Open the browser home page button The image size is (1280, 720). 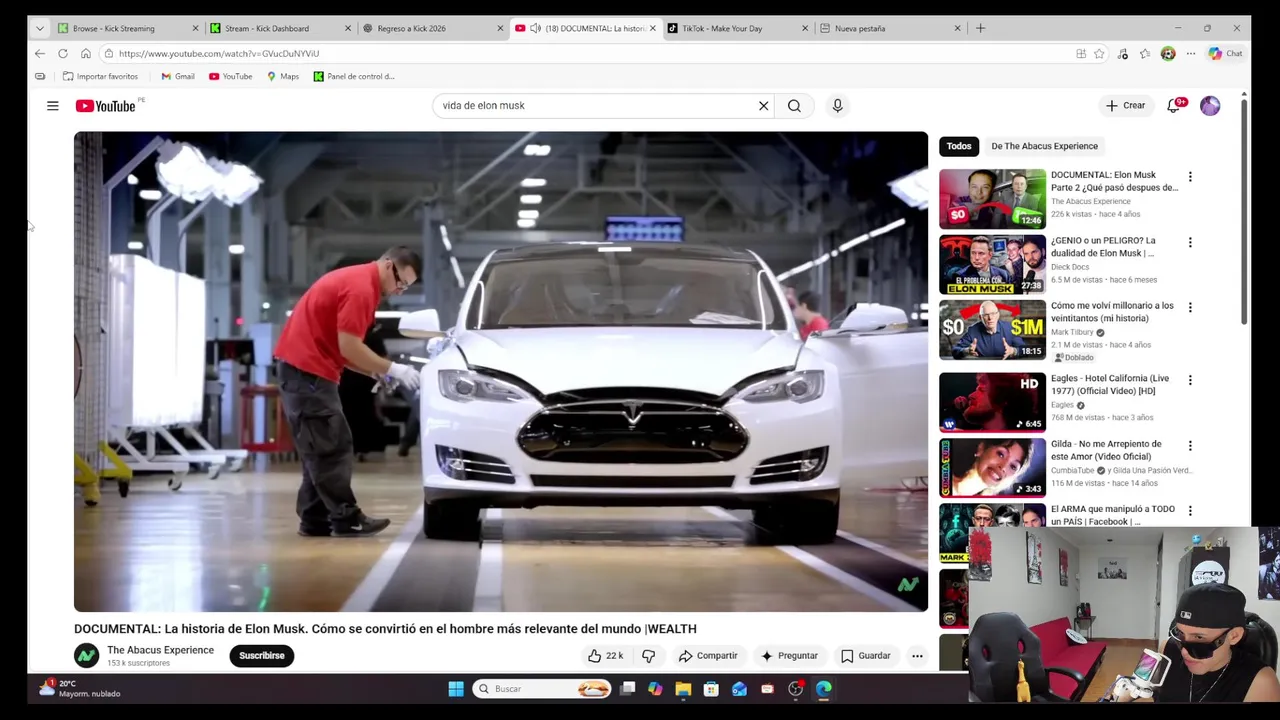86,54
